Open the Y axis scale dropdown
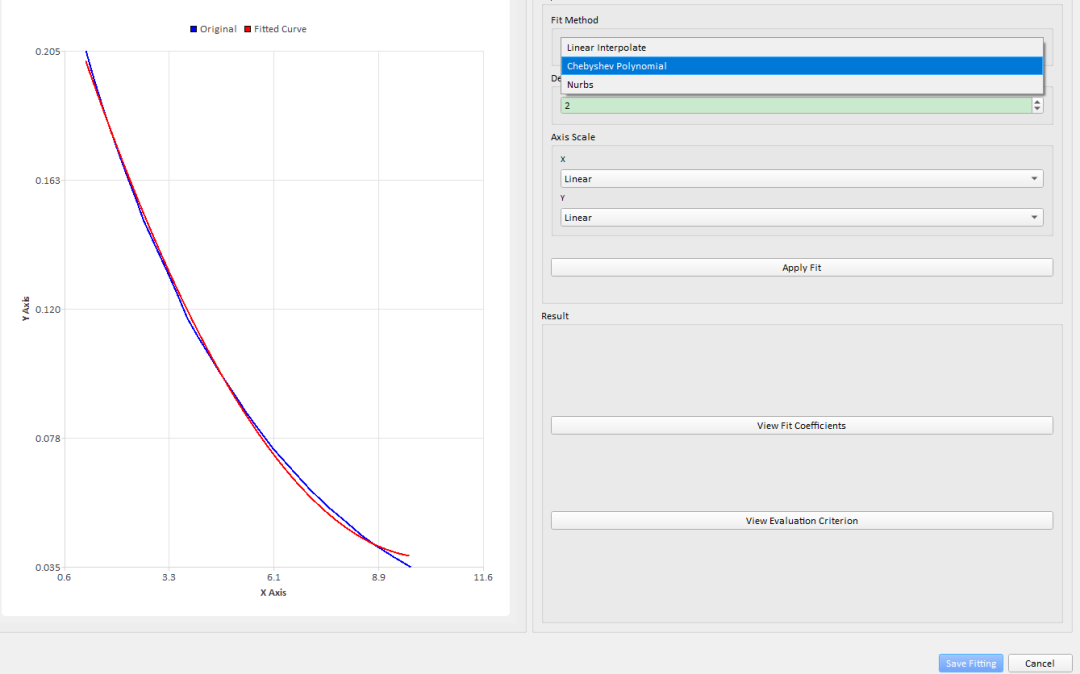The height and width of the screenshot is (674, 1080). 802,218
